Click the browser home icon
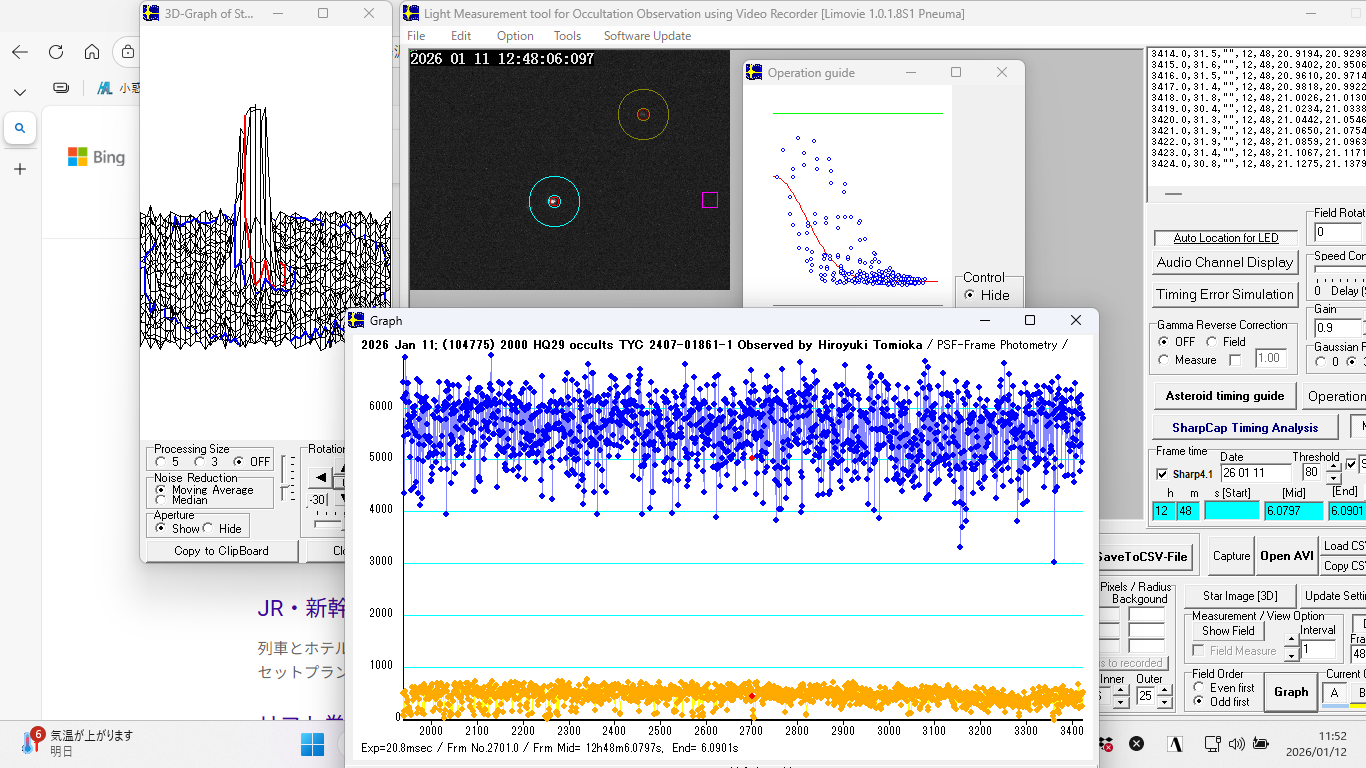The height and width of the screenshot is (768, 1366). tap(92, 52)
